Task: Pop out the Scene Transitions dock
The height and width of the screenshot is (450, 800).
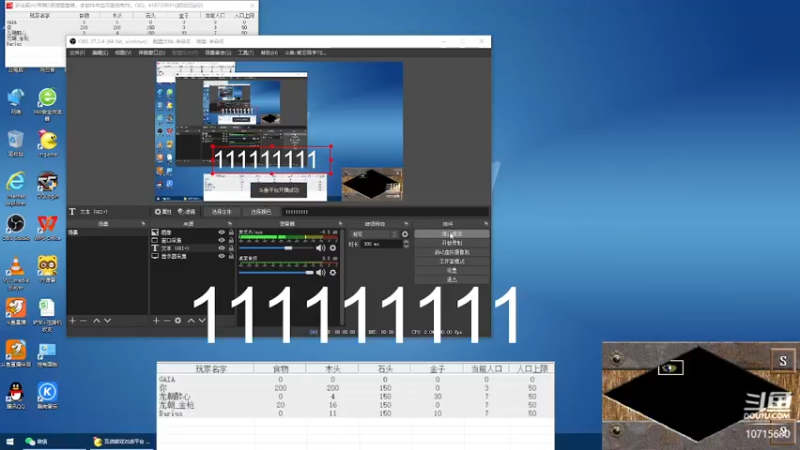Action: point(406,224)
